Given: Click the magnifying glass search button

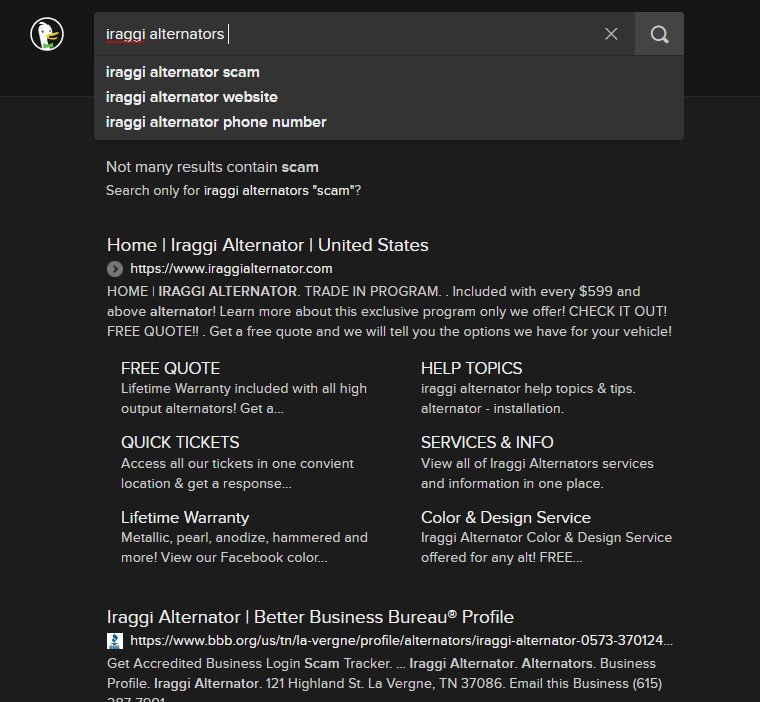Looking at the screenshot, I should tap(659, 34).
